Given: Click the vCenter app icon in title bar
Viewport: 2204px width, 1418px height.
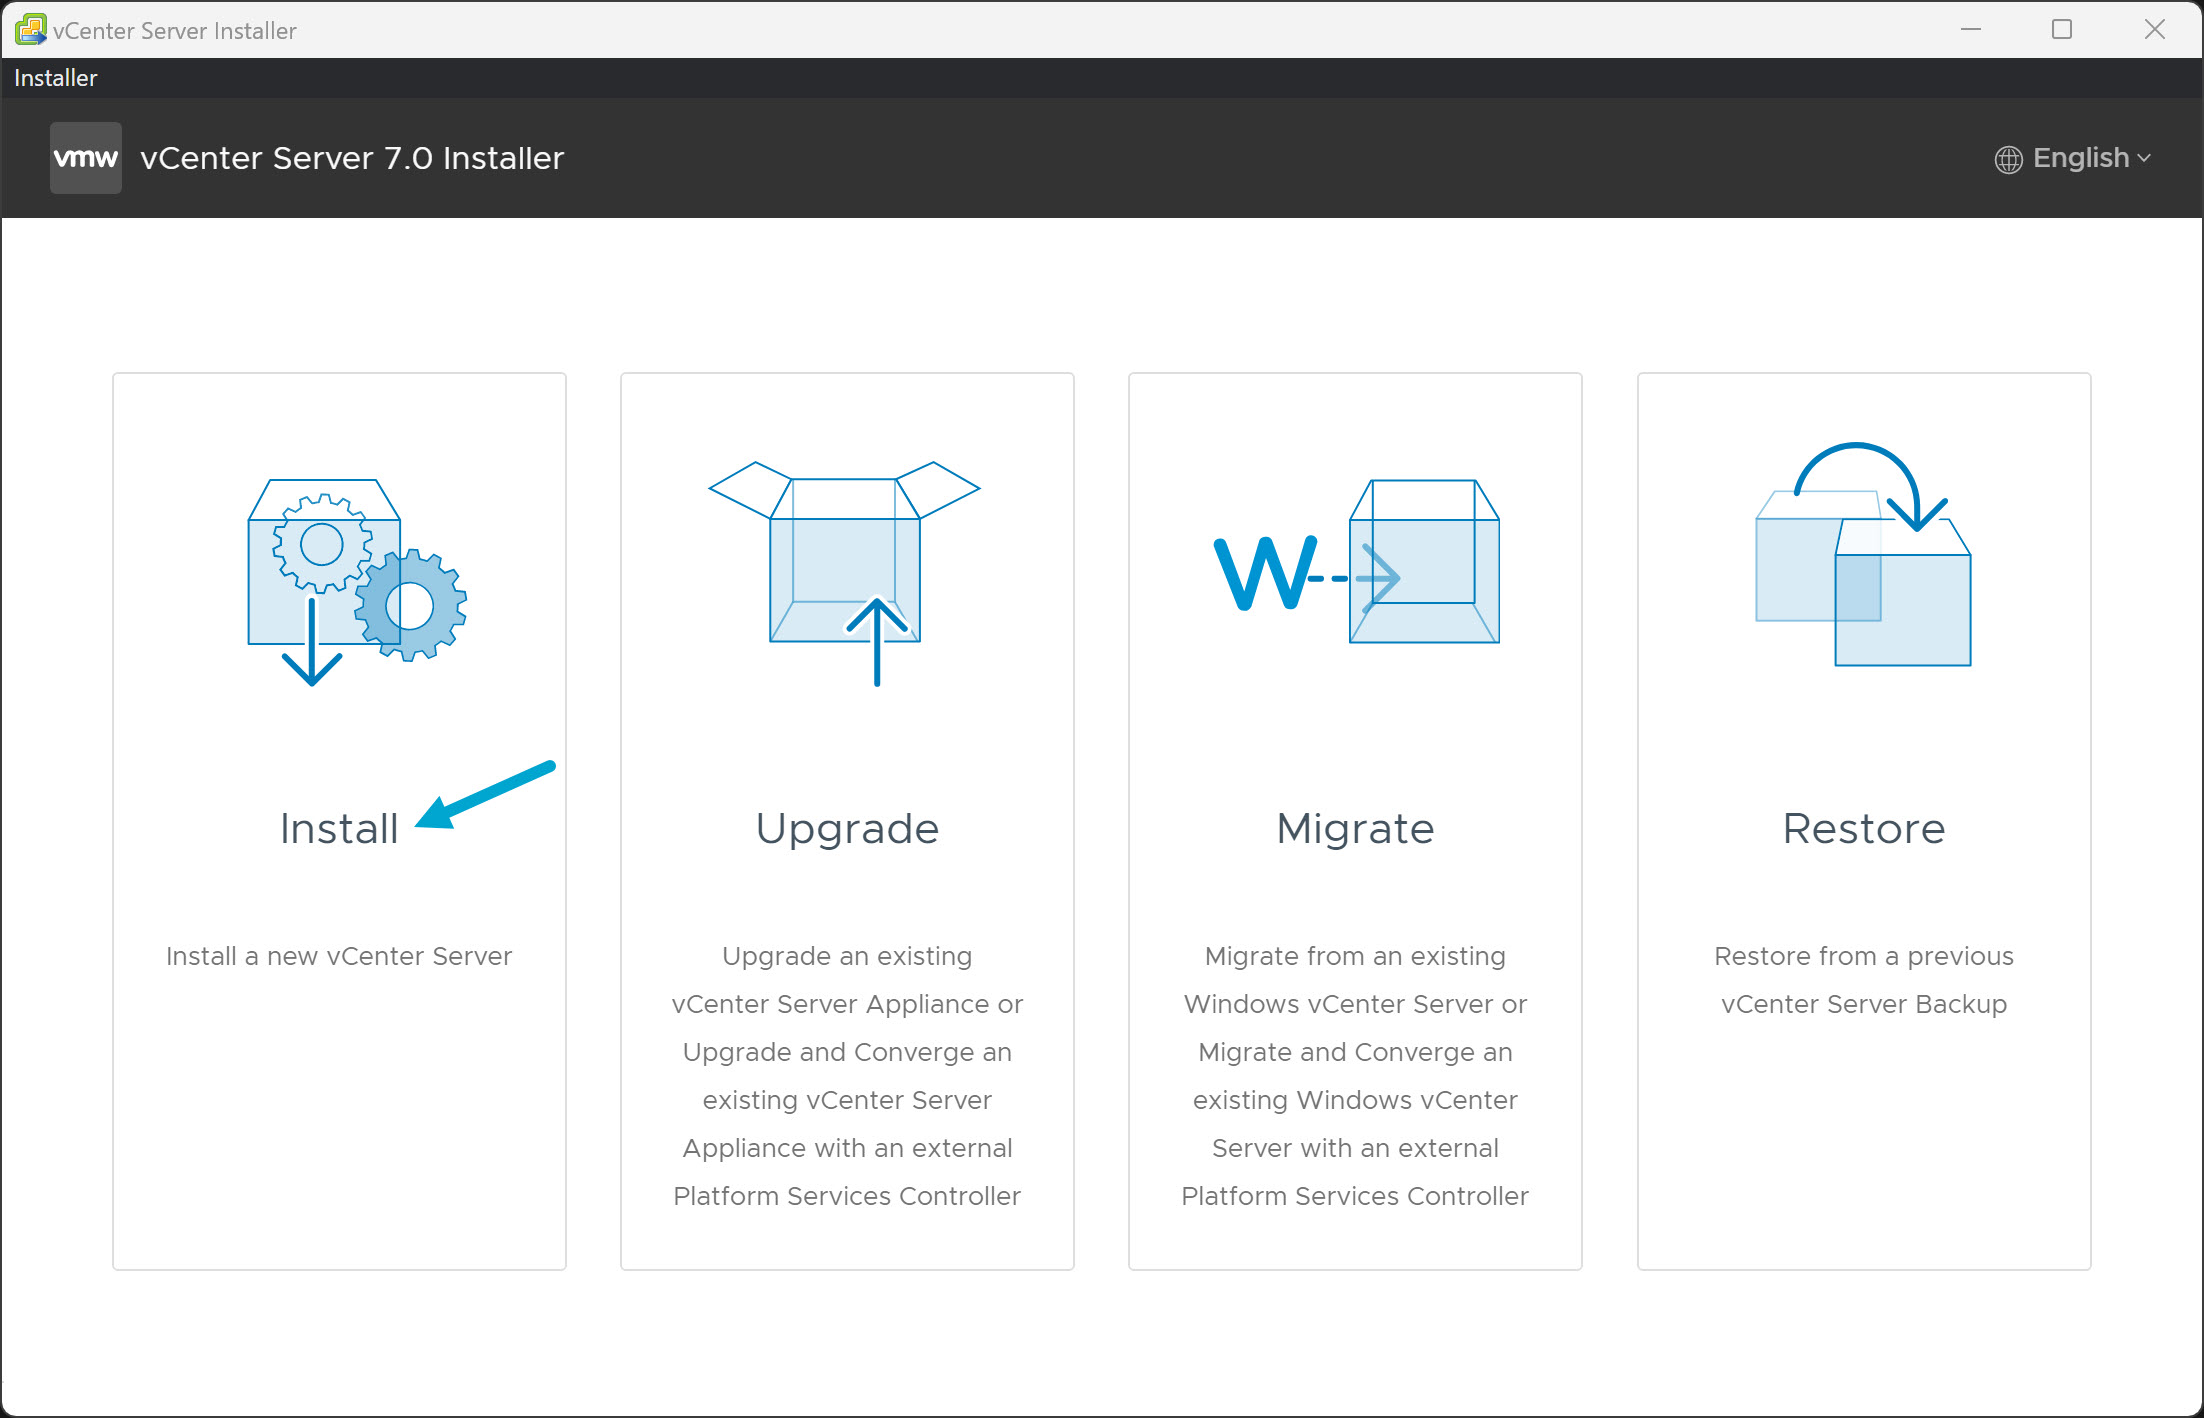Looking at the screenshot, I should click(30, 30).
